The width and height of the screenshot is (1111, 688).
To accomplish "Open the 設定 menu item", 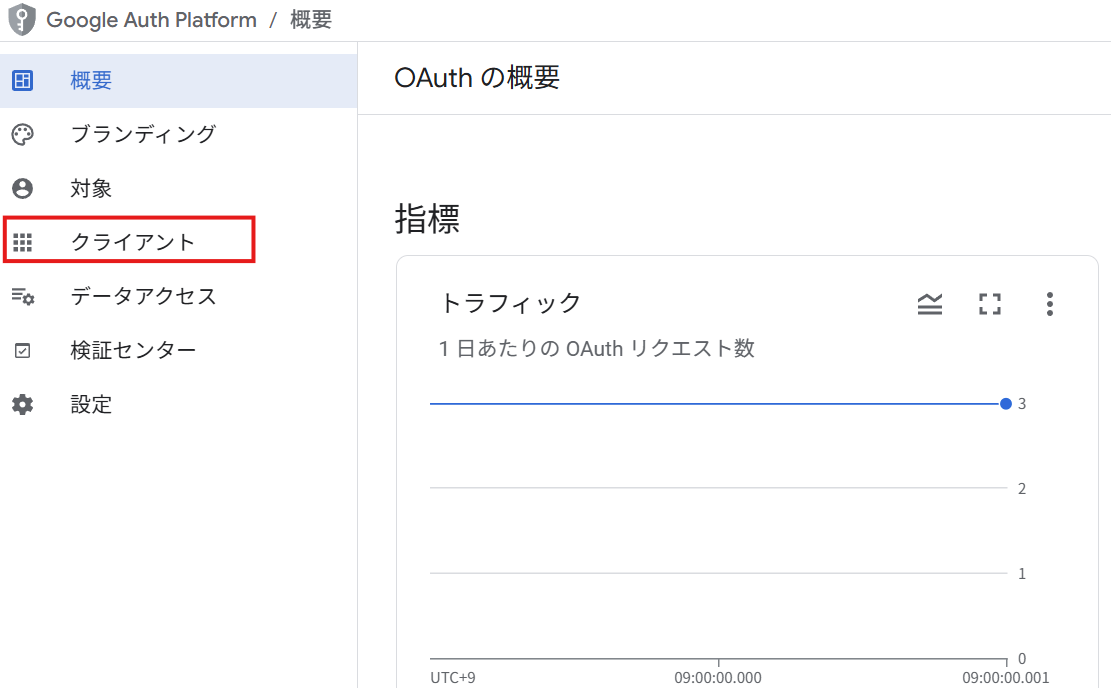I will [179, 405].
